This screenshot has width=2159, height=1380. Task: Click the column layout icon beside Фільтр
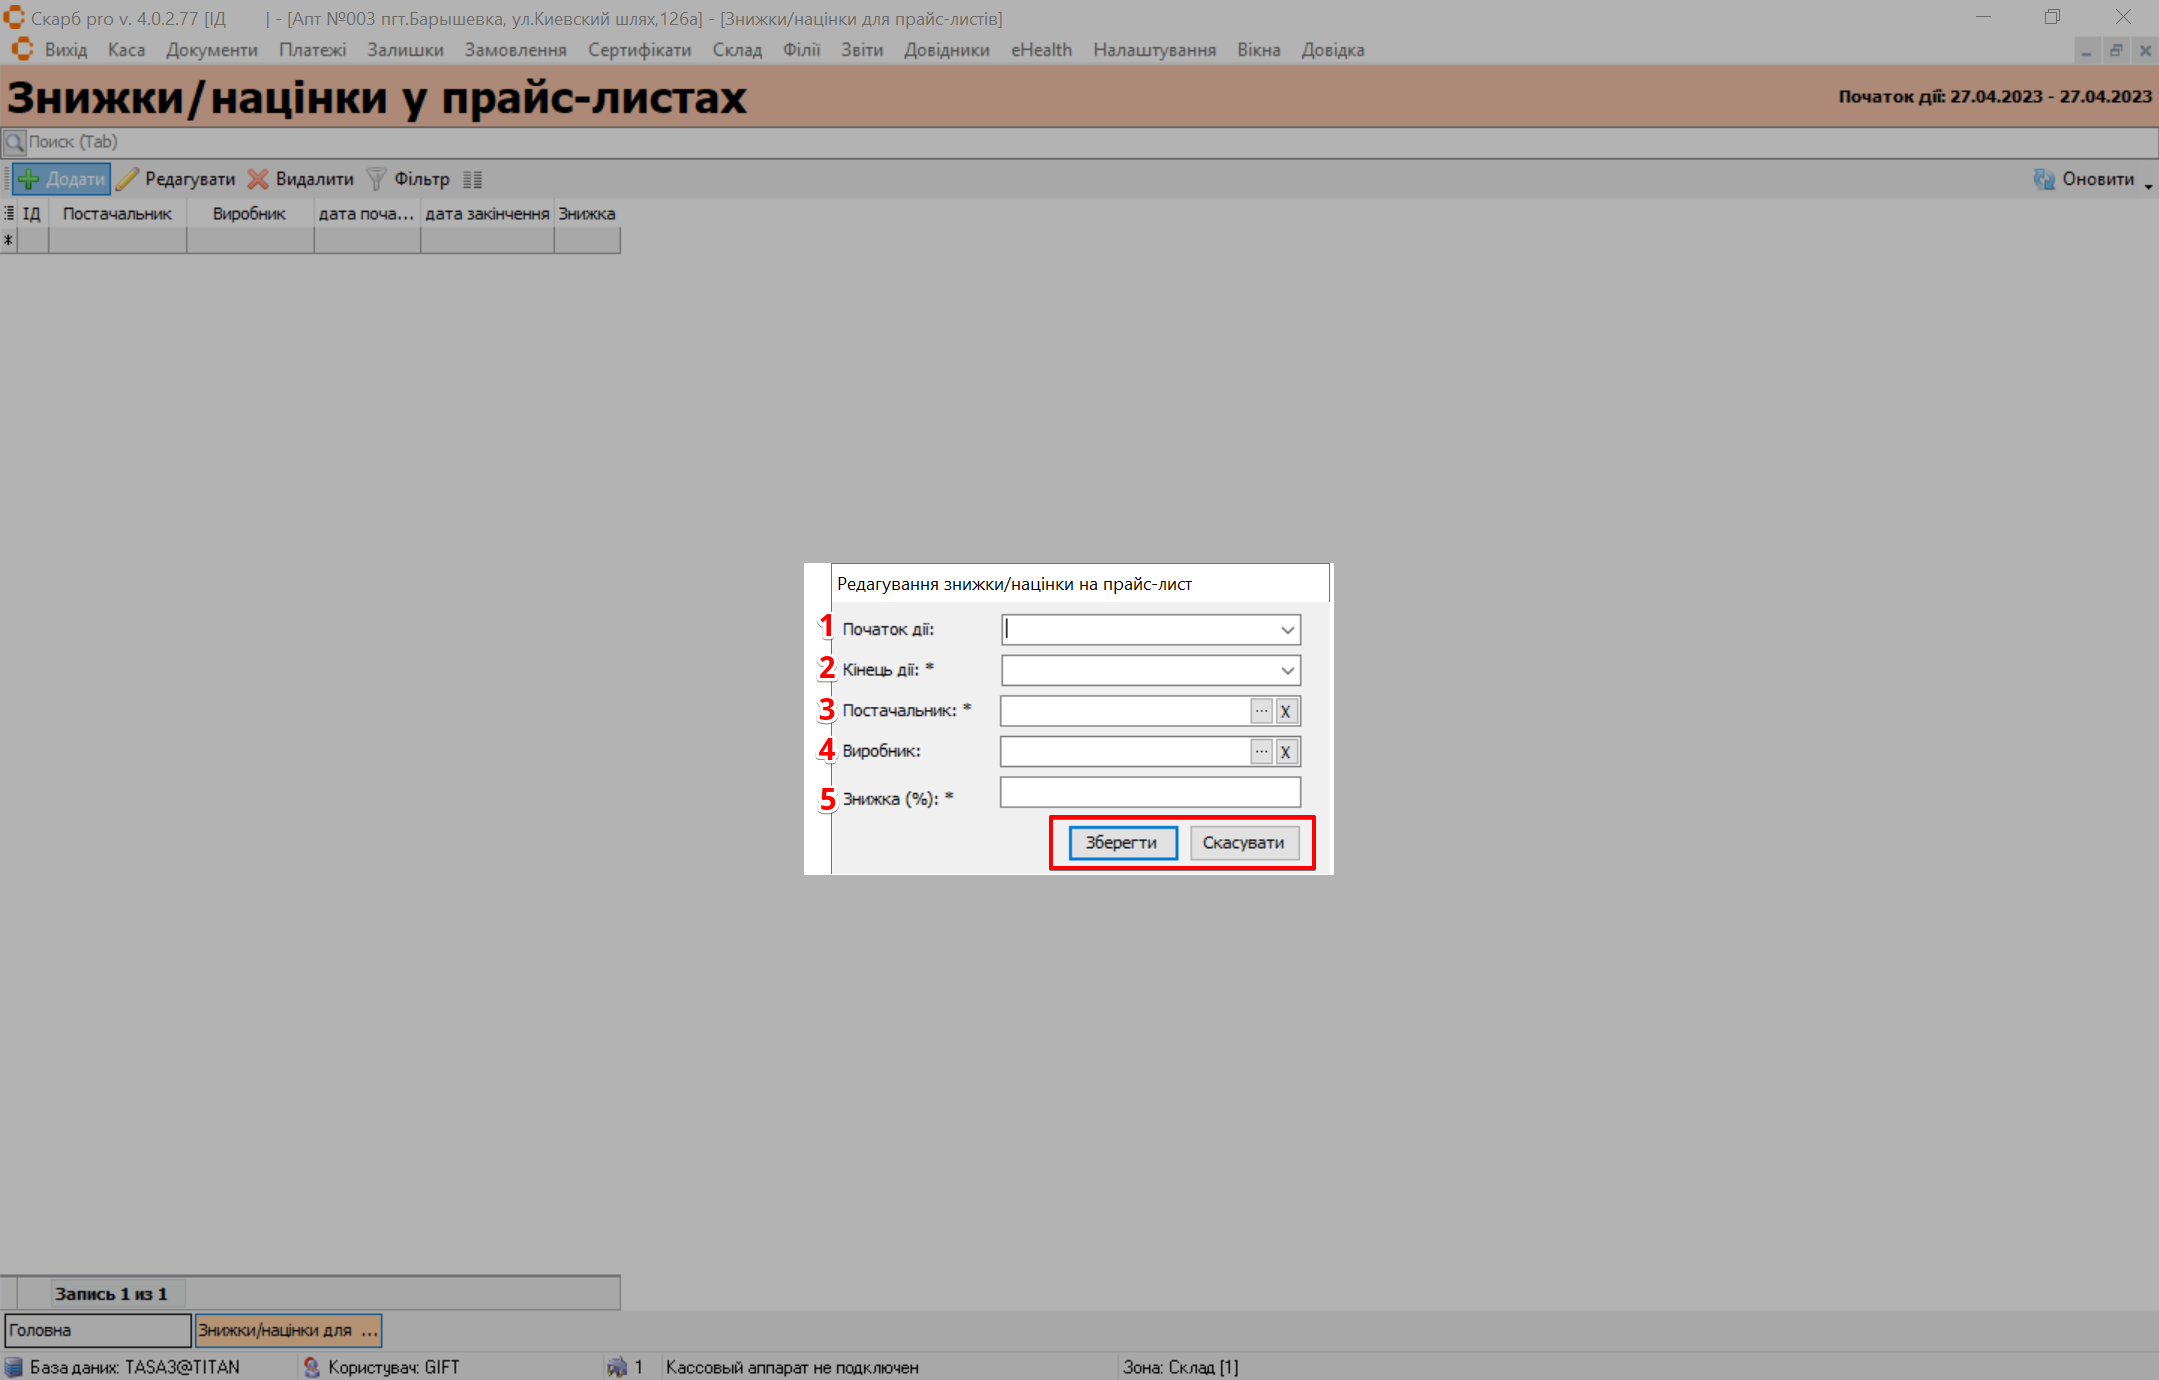(473, 180)
